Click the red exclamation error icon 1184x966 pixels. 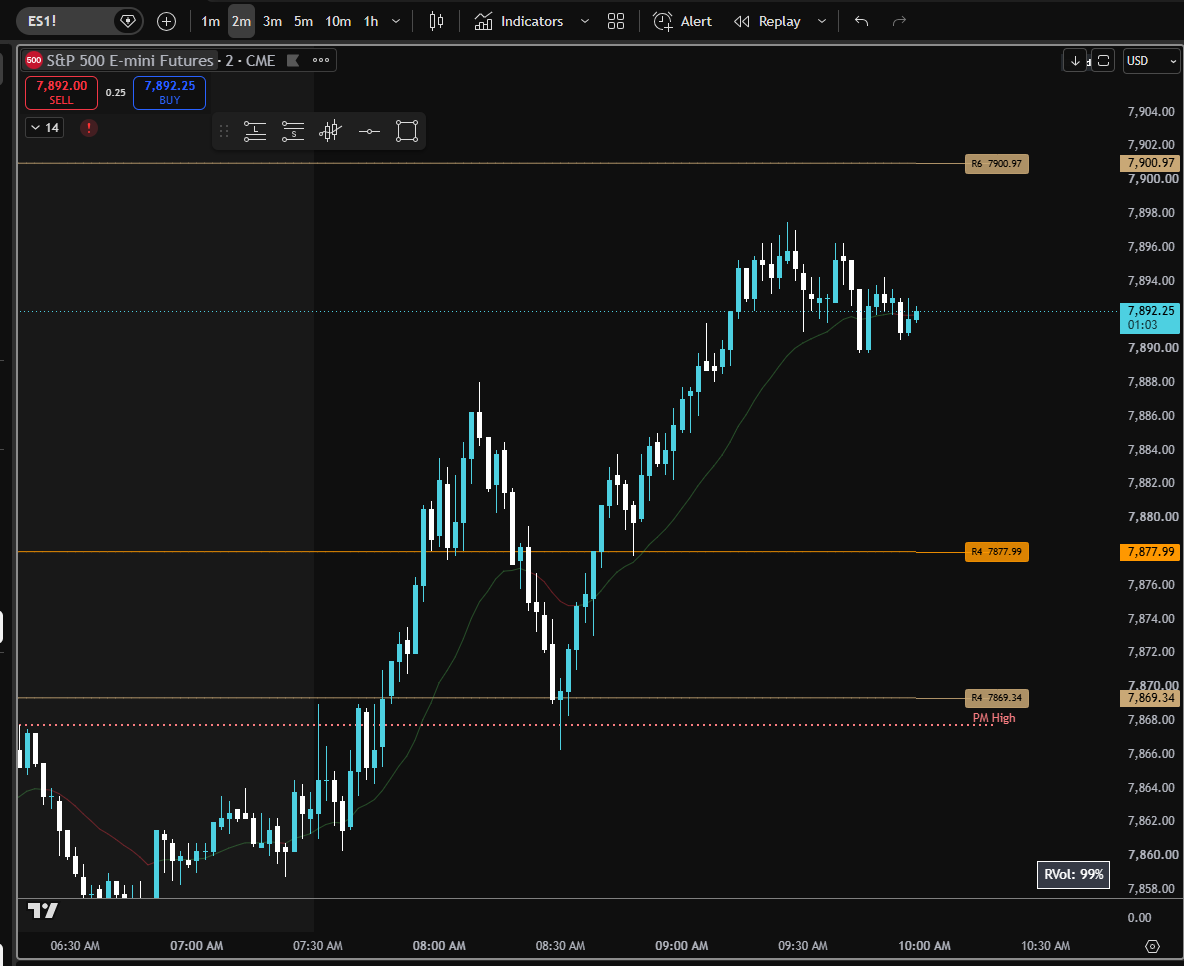point(88,128)
